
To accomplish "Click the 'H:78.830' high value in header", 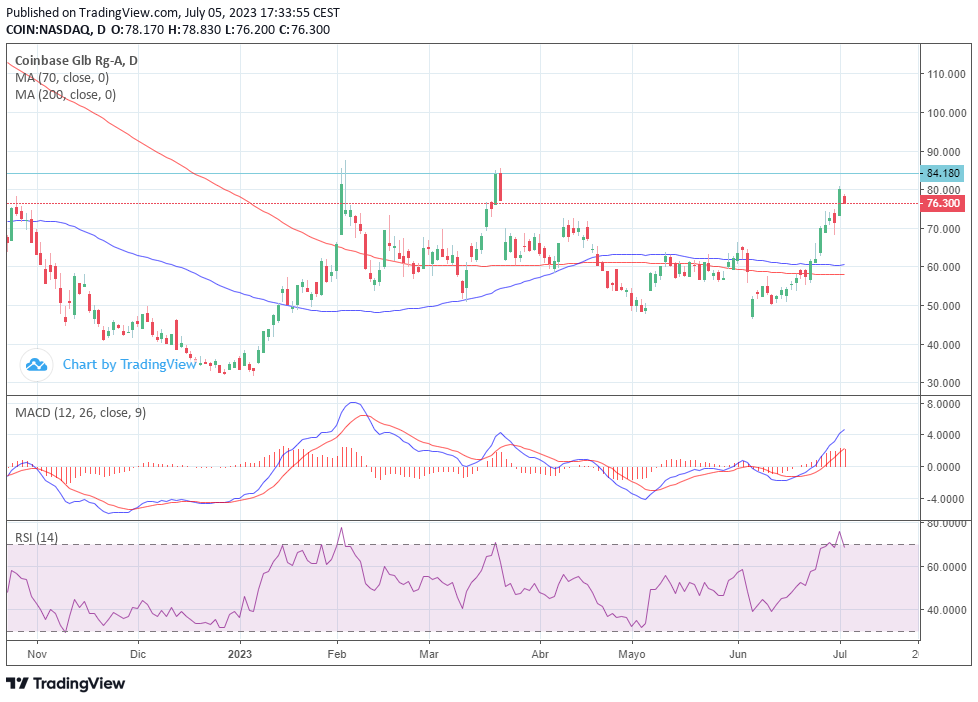I will coord(195,29).
